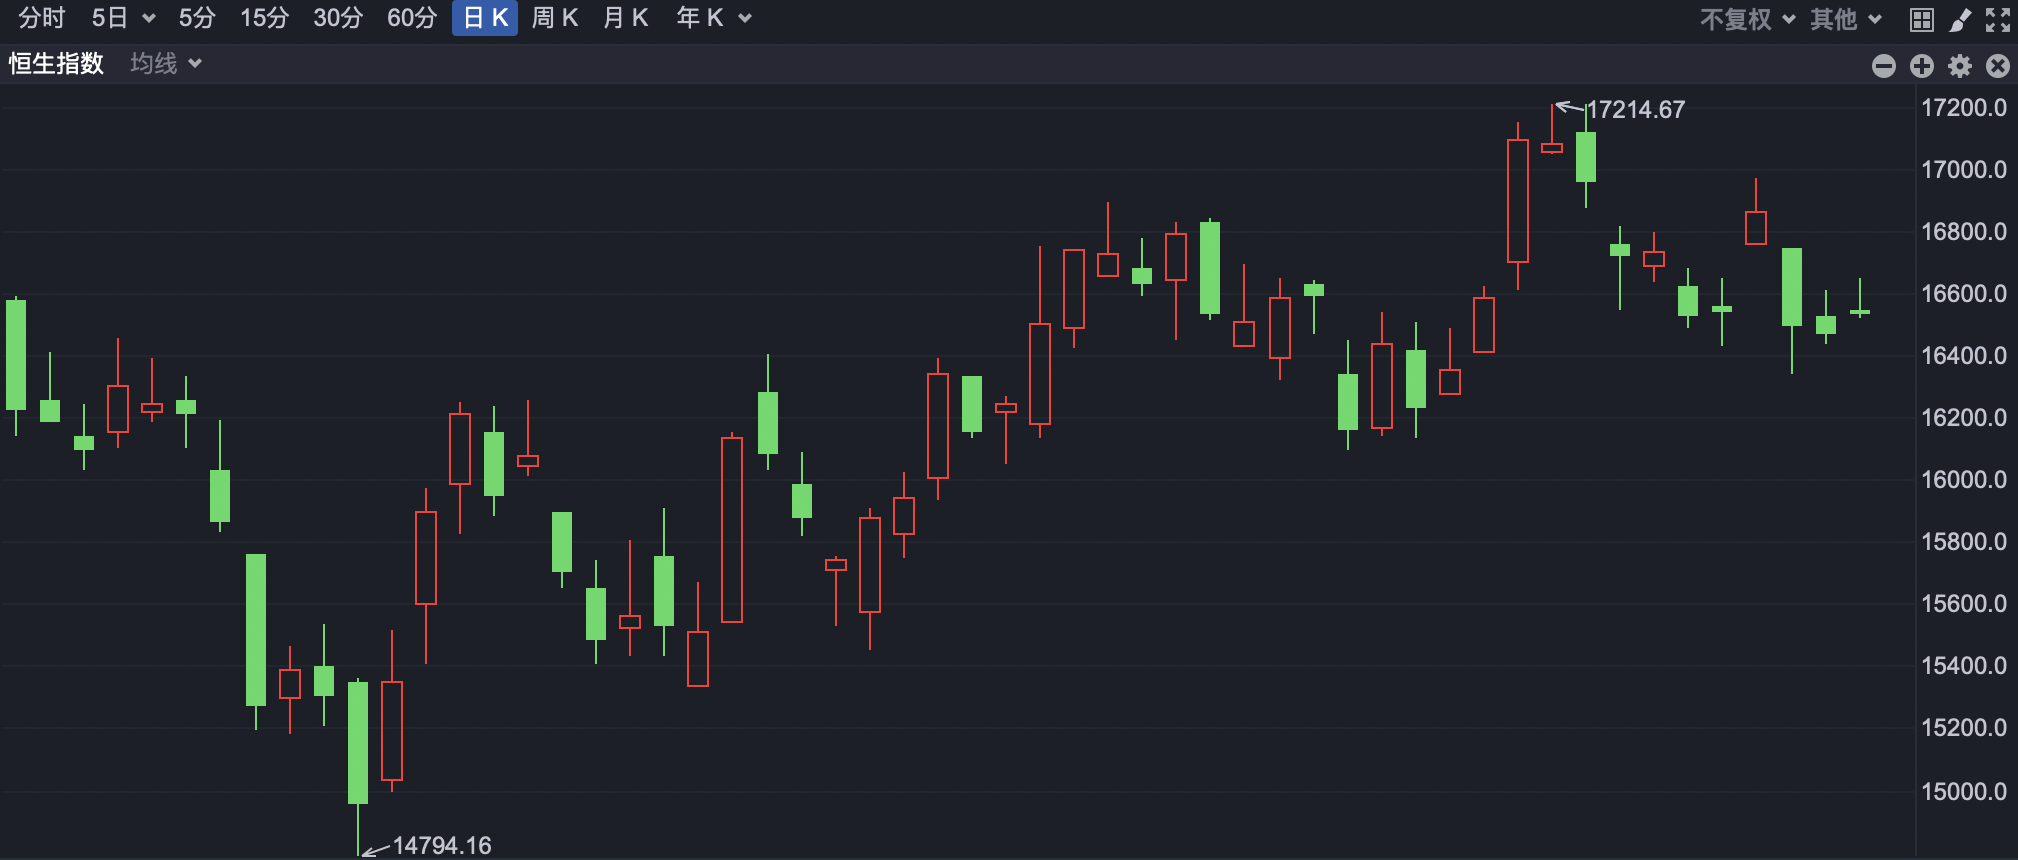Open the 均线 moving average dropdown
This screenshot has width=2018, height=860.
pos(166,64)
